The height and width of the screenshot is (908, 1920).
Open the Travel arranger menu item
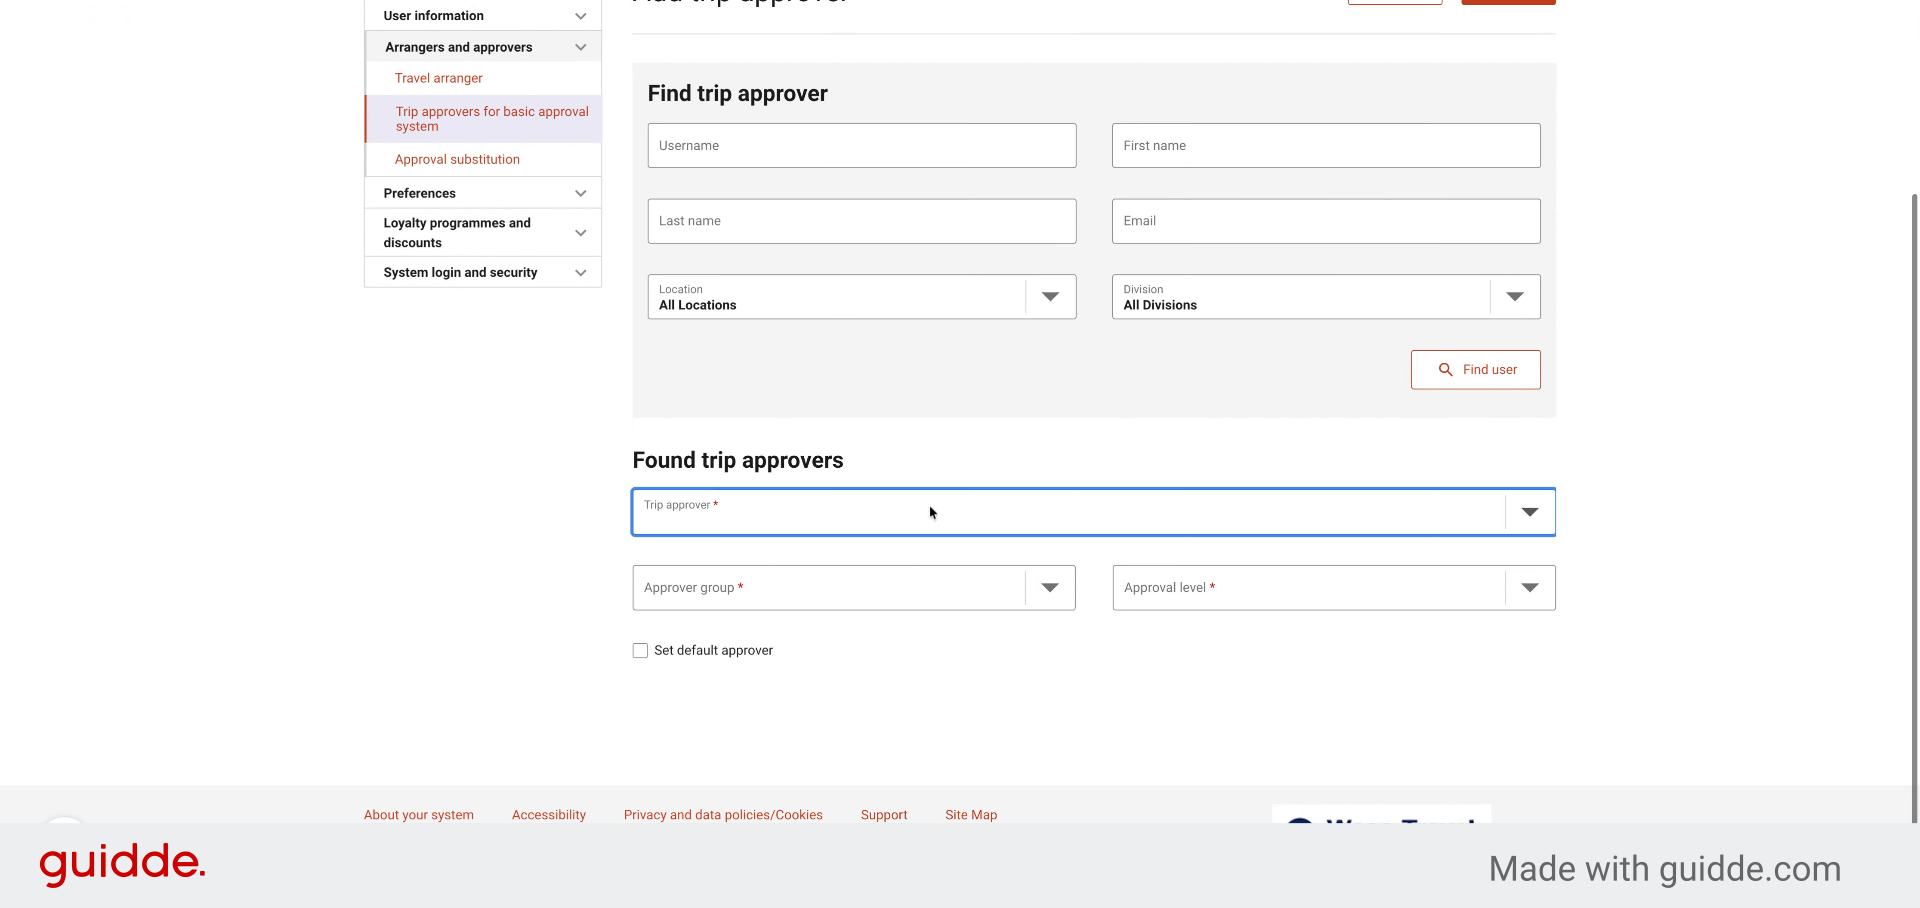tap(438, 78)
